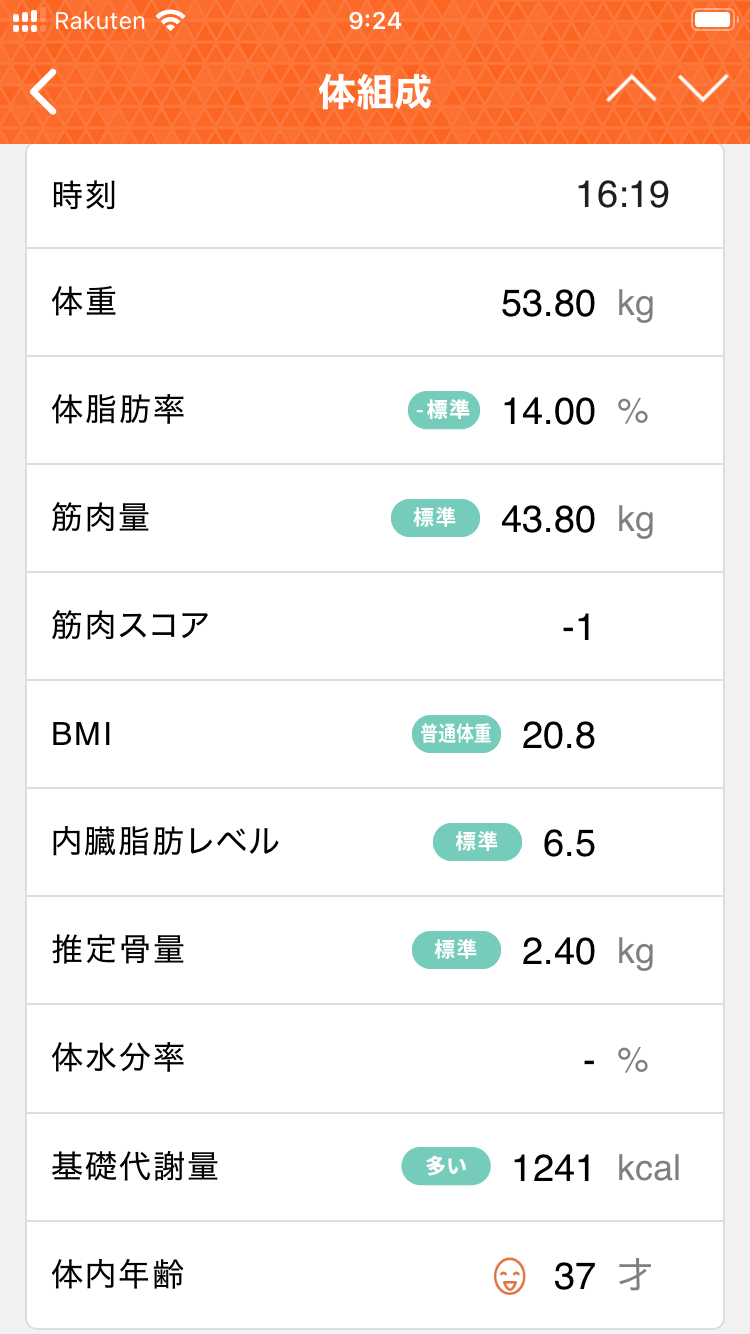This screenshot has height=1334, width=750.
Task: Open the 筋肉スコア row
Action: (375, 627)
